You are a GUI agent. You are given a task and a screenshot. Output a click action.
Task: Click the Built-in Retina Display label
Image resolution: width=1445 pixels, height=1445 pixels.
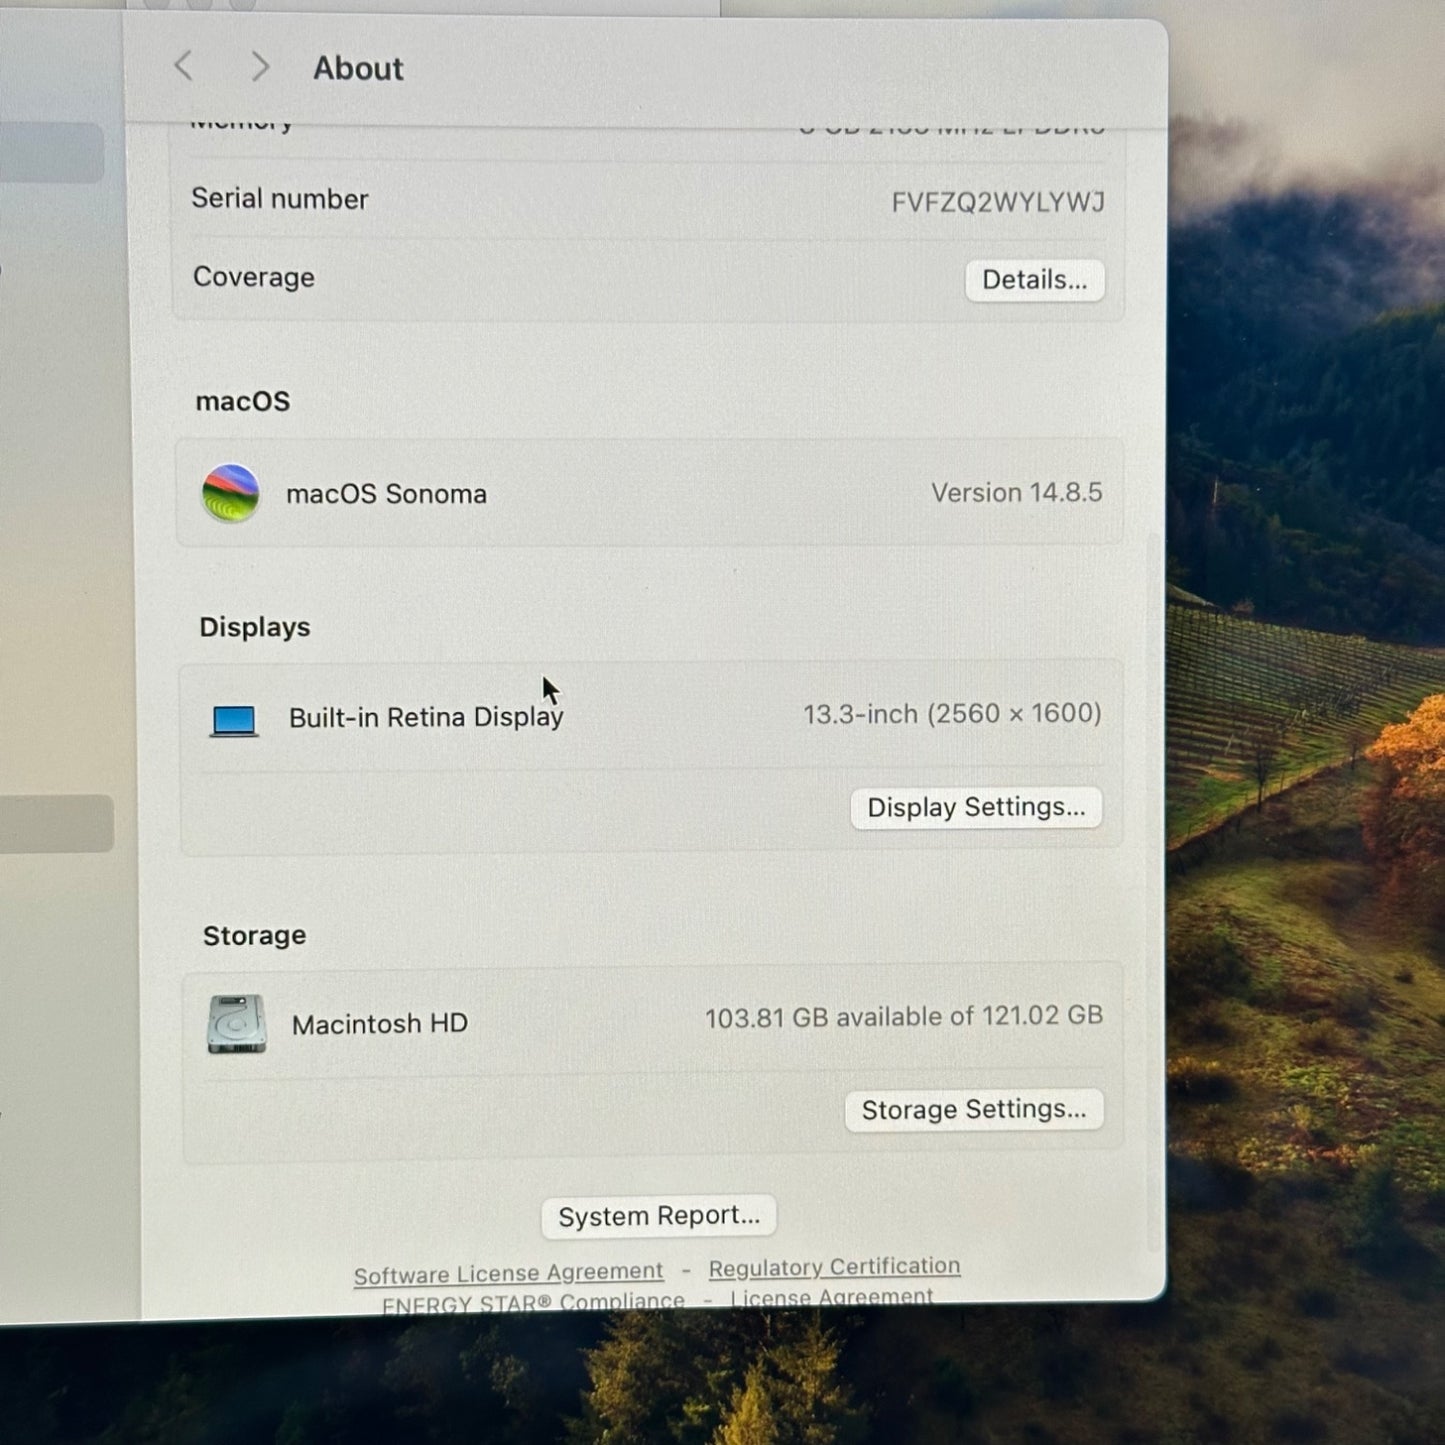(x=426, y=718)
